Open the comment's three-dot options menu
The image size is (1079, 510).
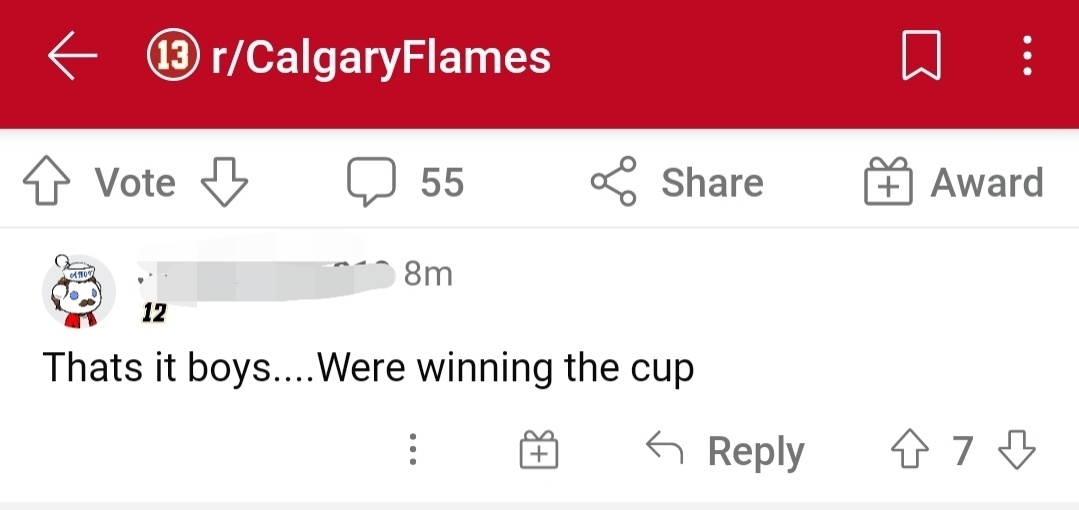pos(412,451)
